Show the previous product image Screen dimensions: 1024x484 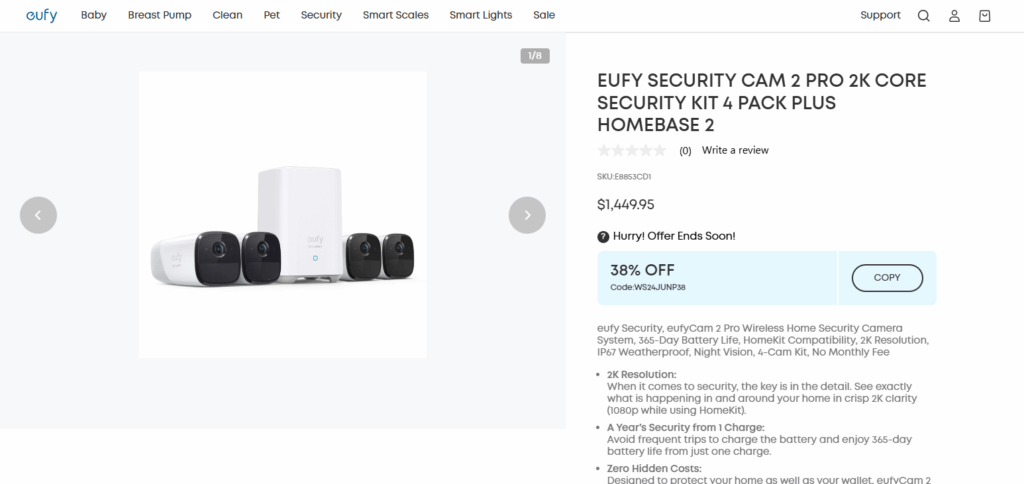pyautogui.click(x=38, y=215)
